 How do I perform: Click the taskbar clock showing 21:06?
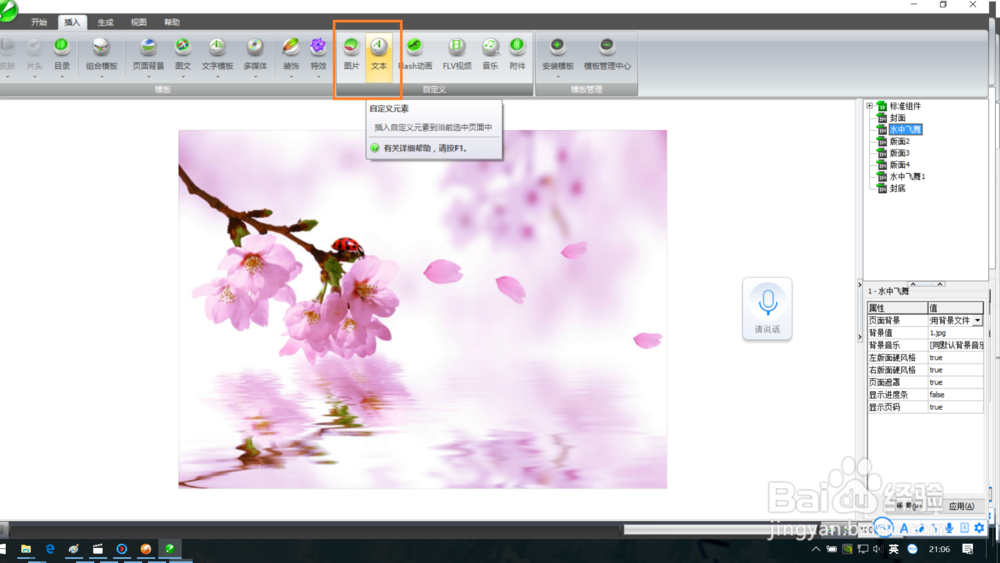(939, 549)
